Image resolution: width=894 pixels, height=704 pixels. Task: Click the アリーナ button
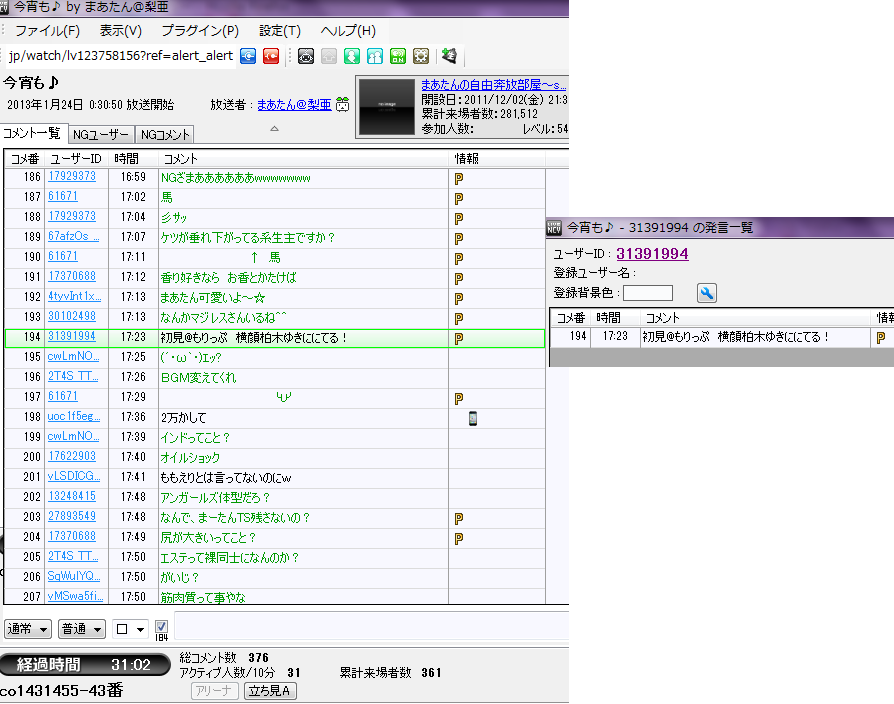point(214,691)
